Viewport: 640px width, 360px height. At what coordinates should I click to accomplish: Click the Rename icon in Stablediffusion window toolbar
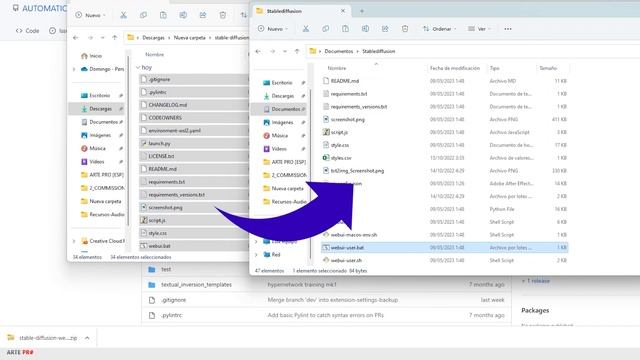365,29
